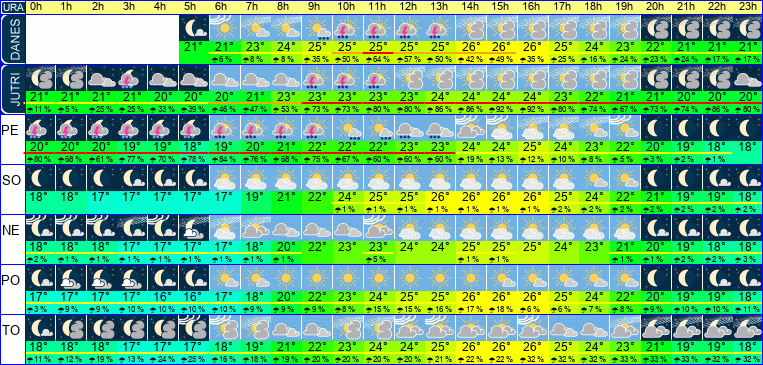
Task: Click the DANES 5h moon-cloud icon
Action: [194, 28]
